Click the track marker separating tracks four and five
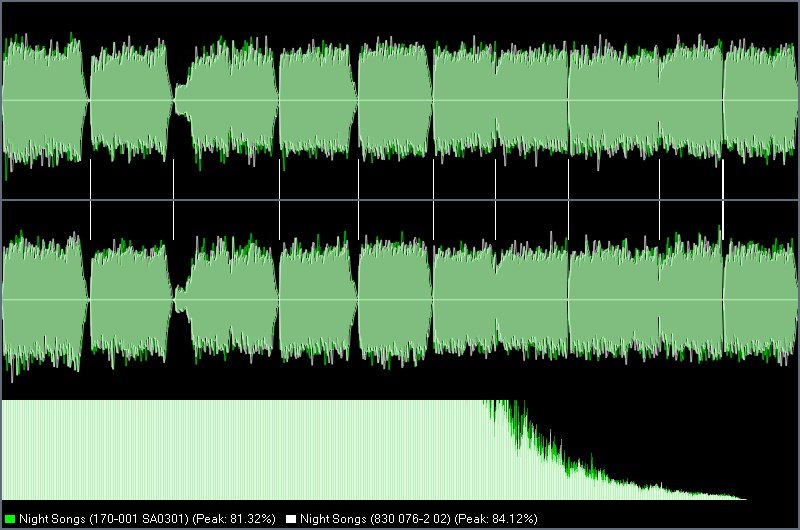This screenshot has height=530, width=800. point(358,199)
